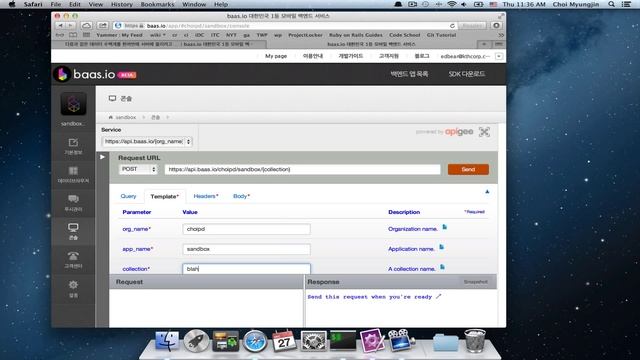Select the Template tab
The height and width of the screenshot is (360, 640).
164,197
